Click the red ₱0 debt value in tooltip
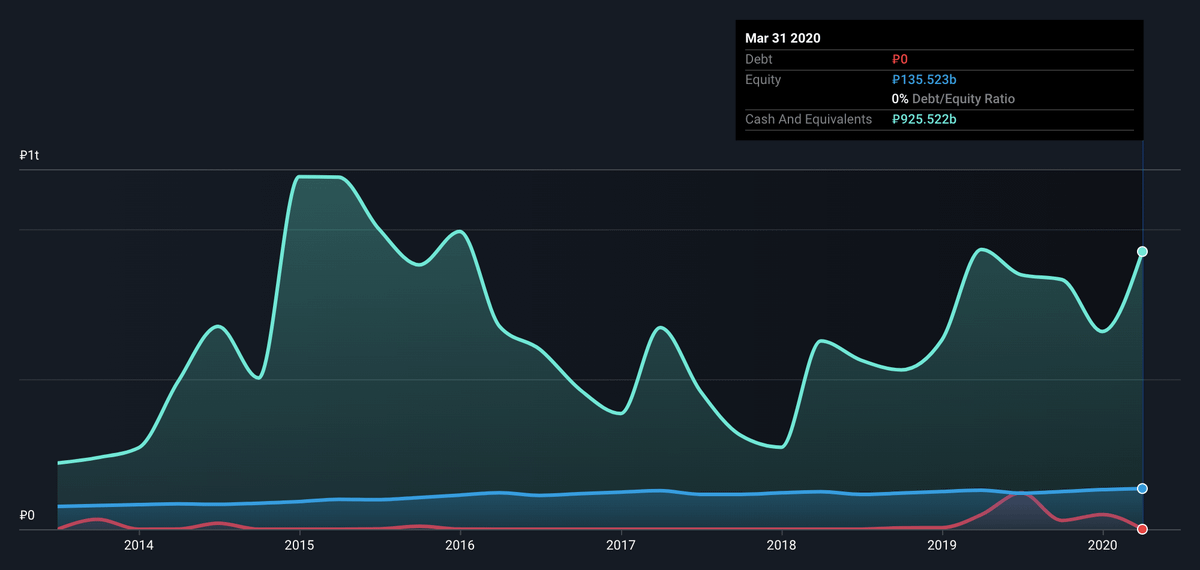 900,60
